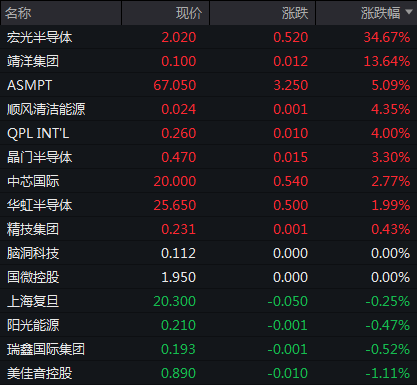
Task: Open 中芯国际 stock entry
Action: click(33, 181)
